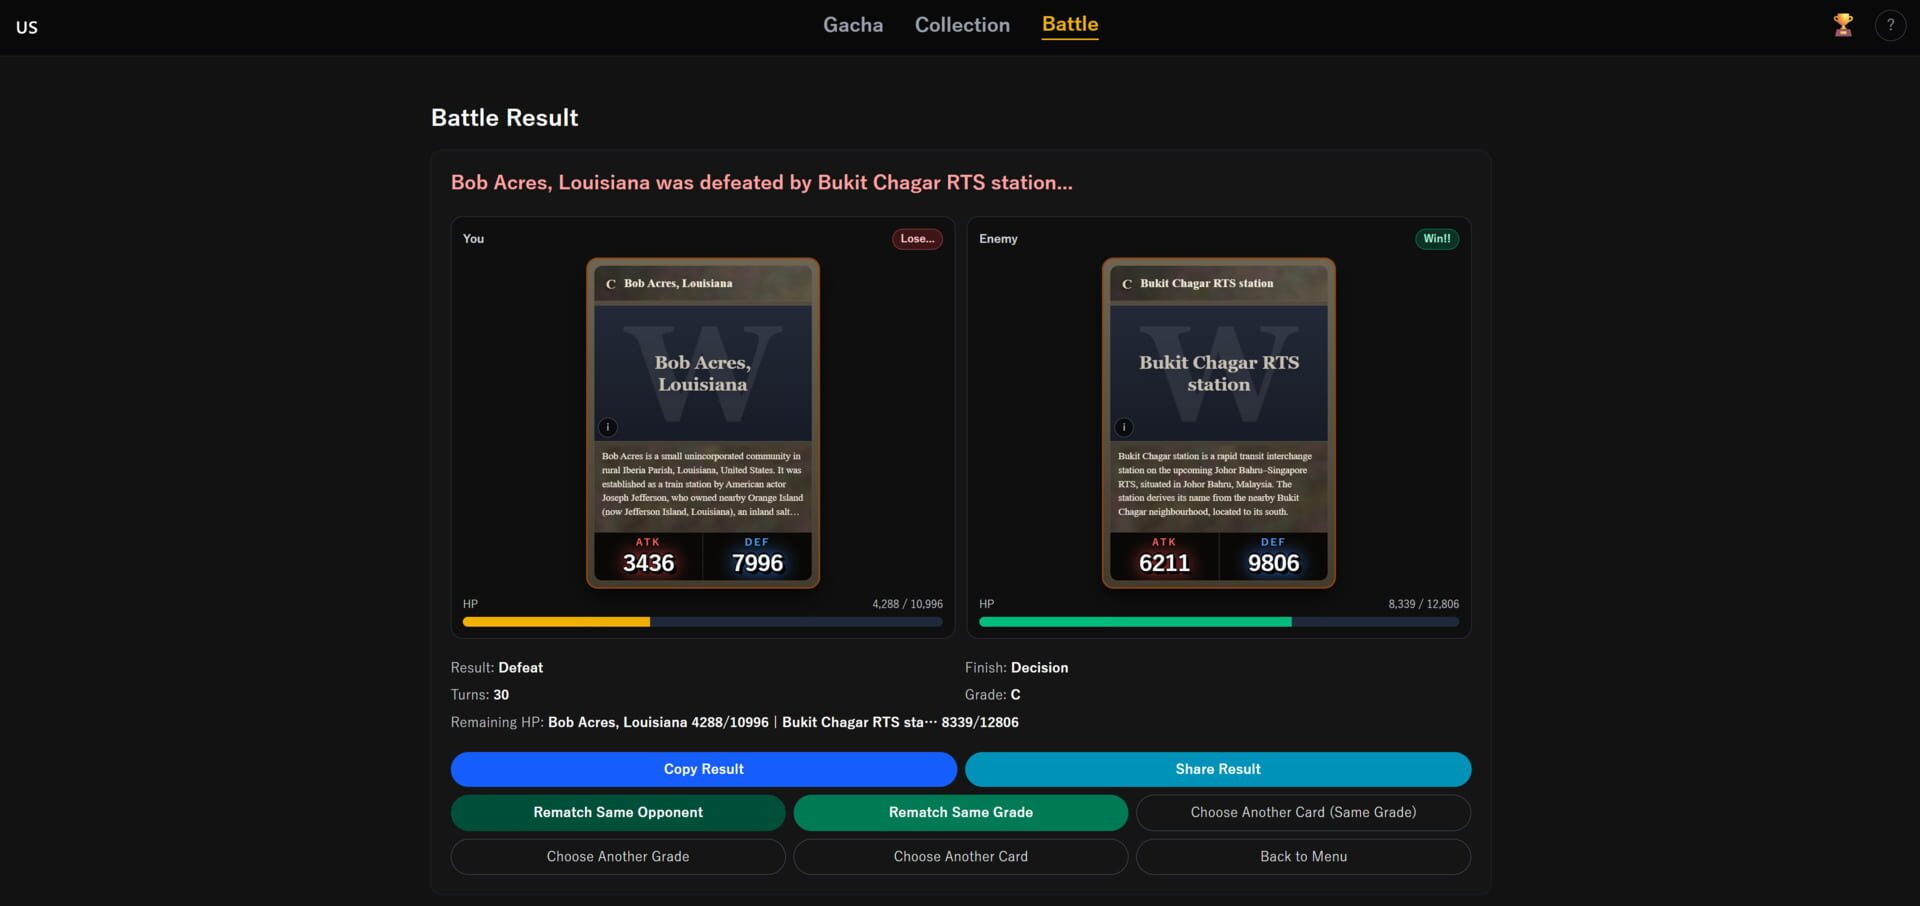1920x906 pixels.
Task: Click info icon on Bob Acres card
Action: click(x=608, y=427)
